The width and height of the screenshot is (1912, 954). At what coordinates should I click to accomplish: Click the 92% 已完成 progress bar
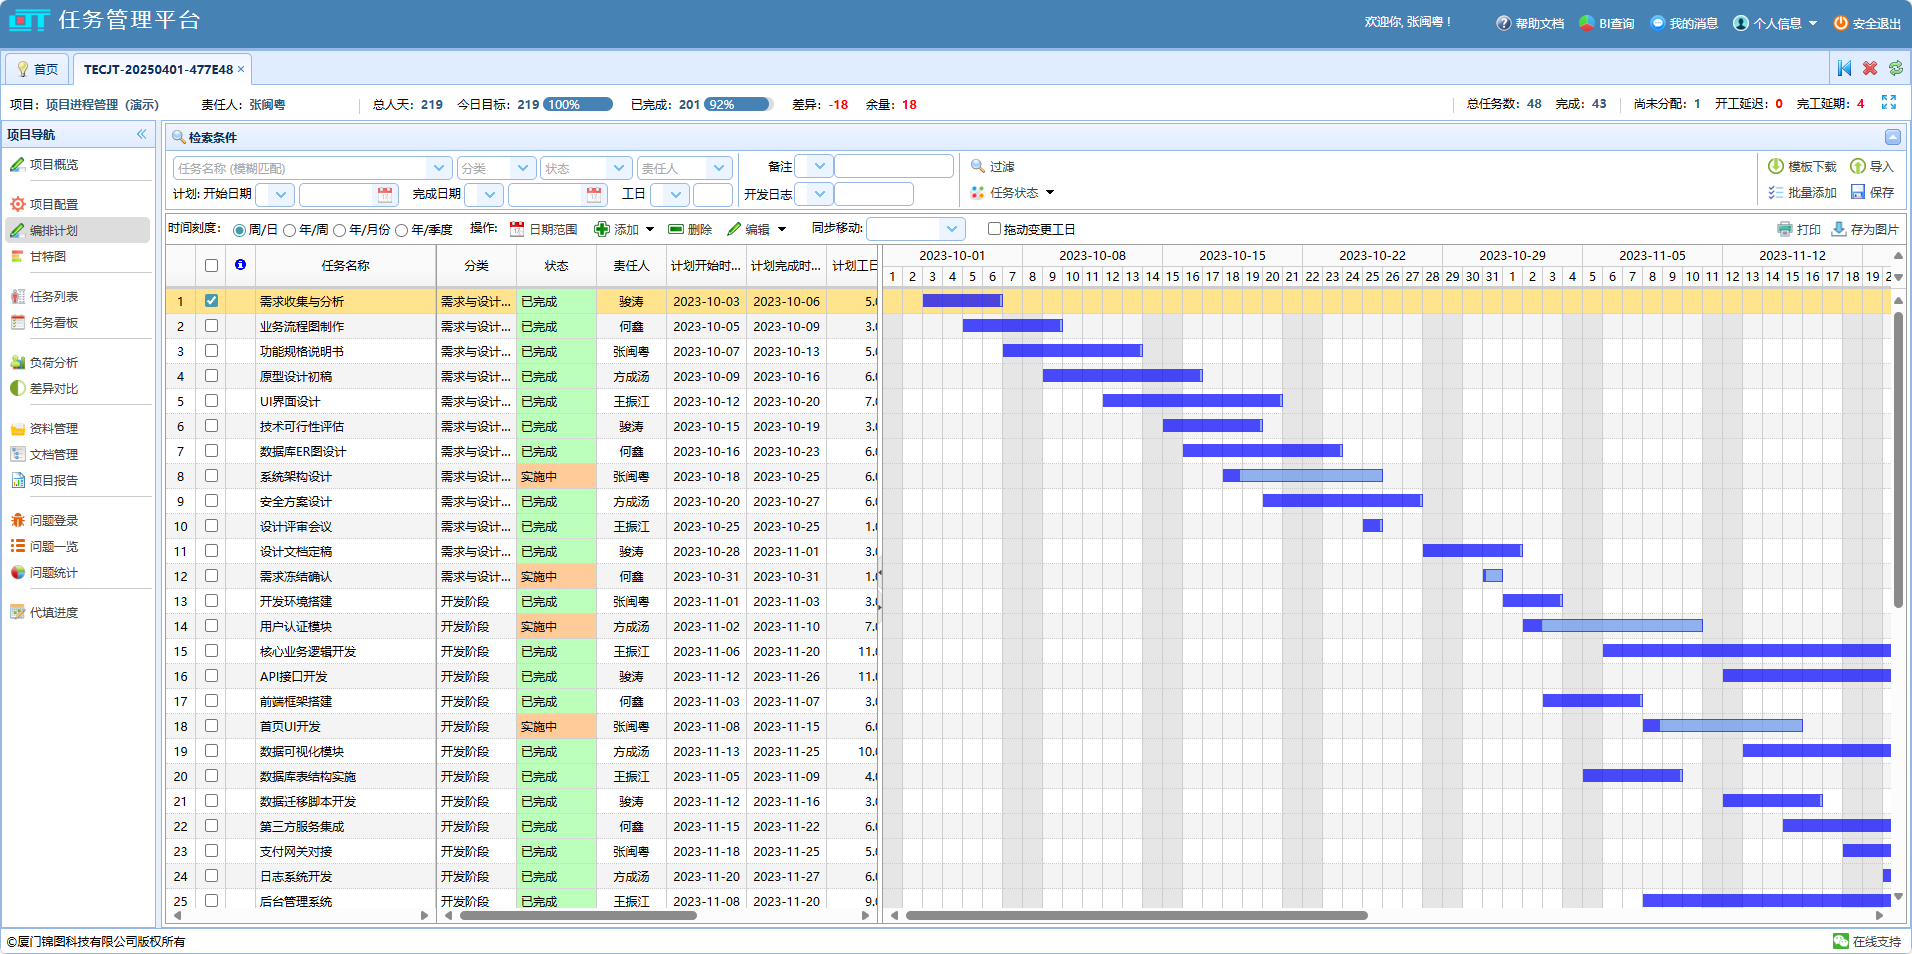point(738,104)
